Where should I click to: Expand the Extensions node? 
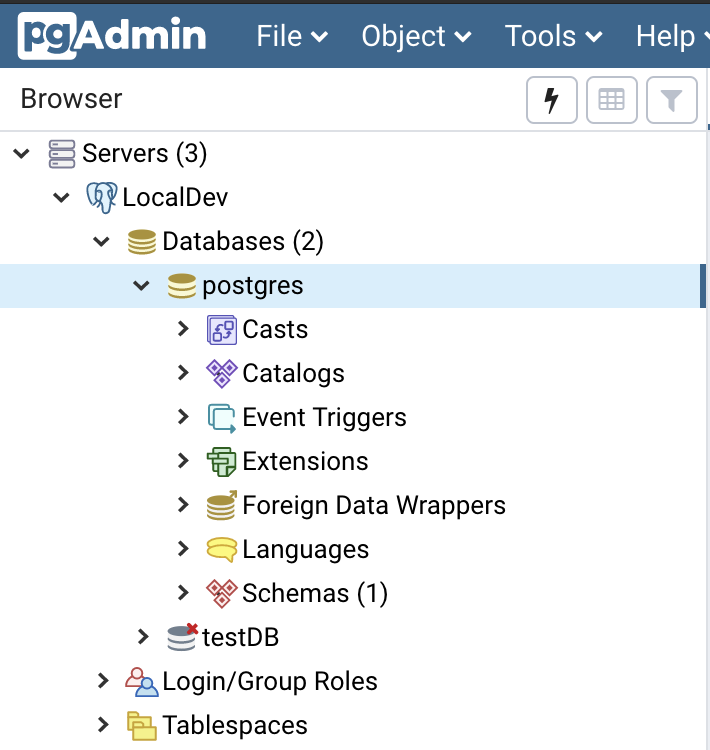pyautogui.click(x=183, y=461)
